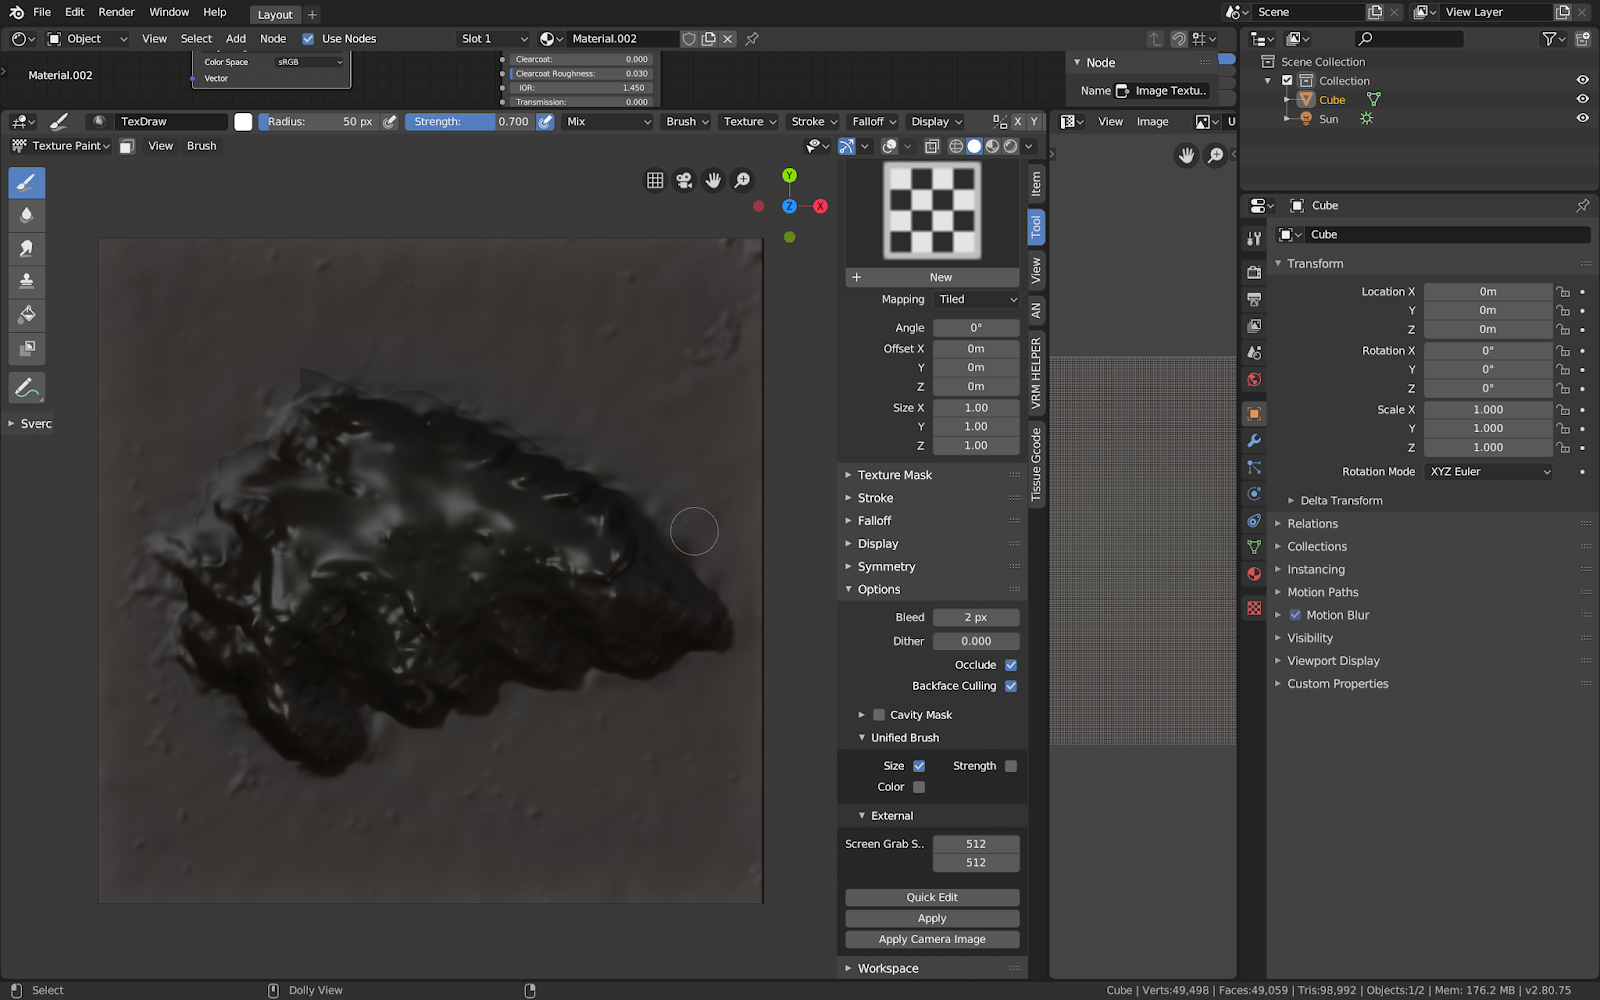Select the Fill bucket tool
The image size is (1600, 1000).
click(27, 315)
